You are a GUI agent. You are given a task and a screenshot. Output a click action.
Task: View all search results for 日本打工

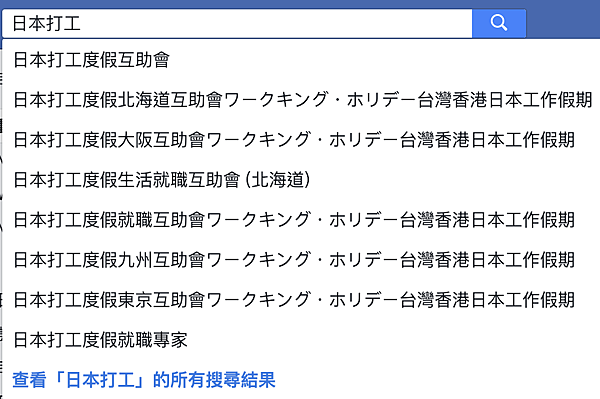coord(144,380)
